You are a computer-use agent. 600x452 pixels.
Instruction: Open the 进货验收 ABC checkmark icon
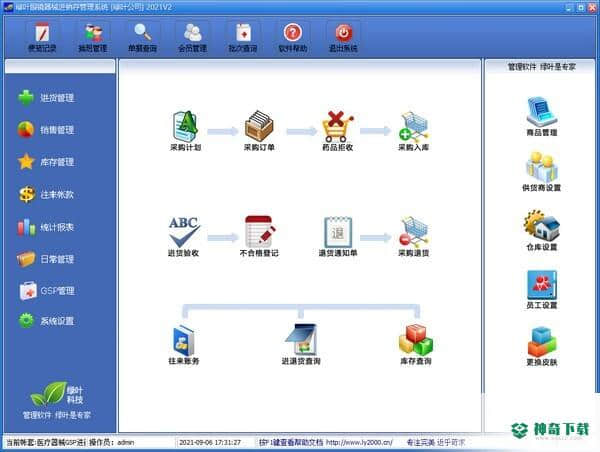184,236
